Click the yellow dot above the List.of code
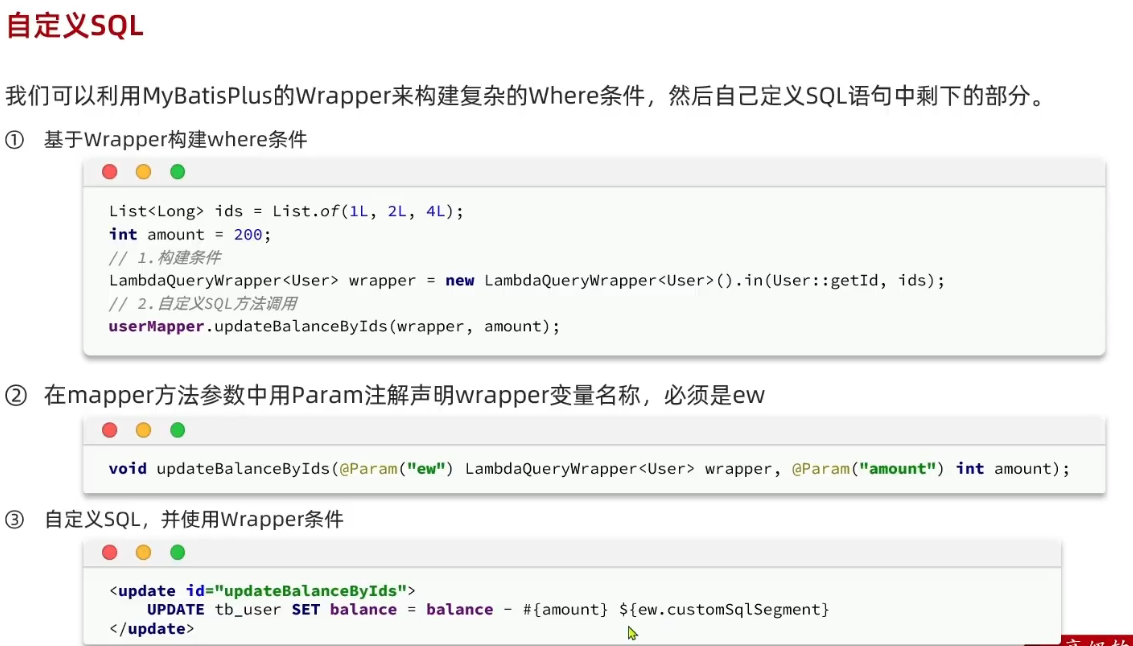This screenshot has height=646, width=1133. tap(143, 172)
